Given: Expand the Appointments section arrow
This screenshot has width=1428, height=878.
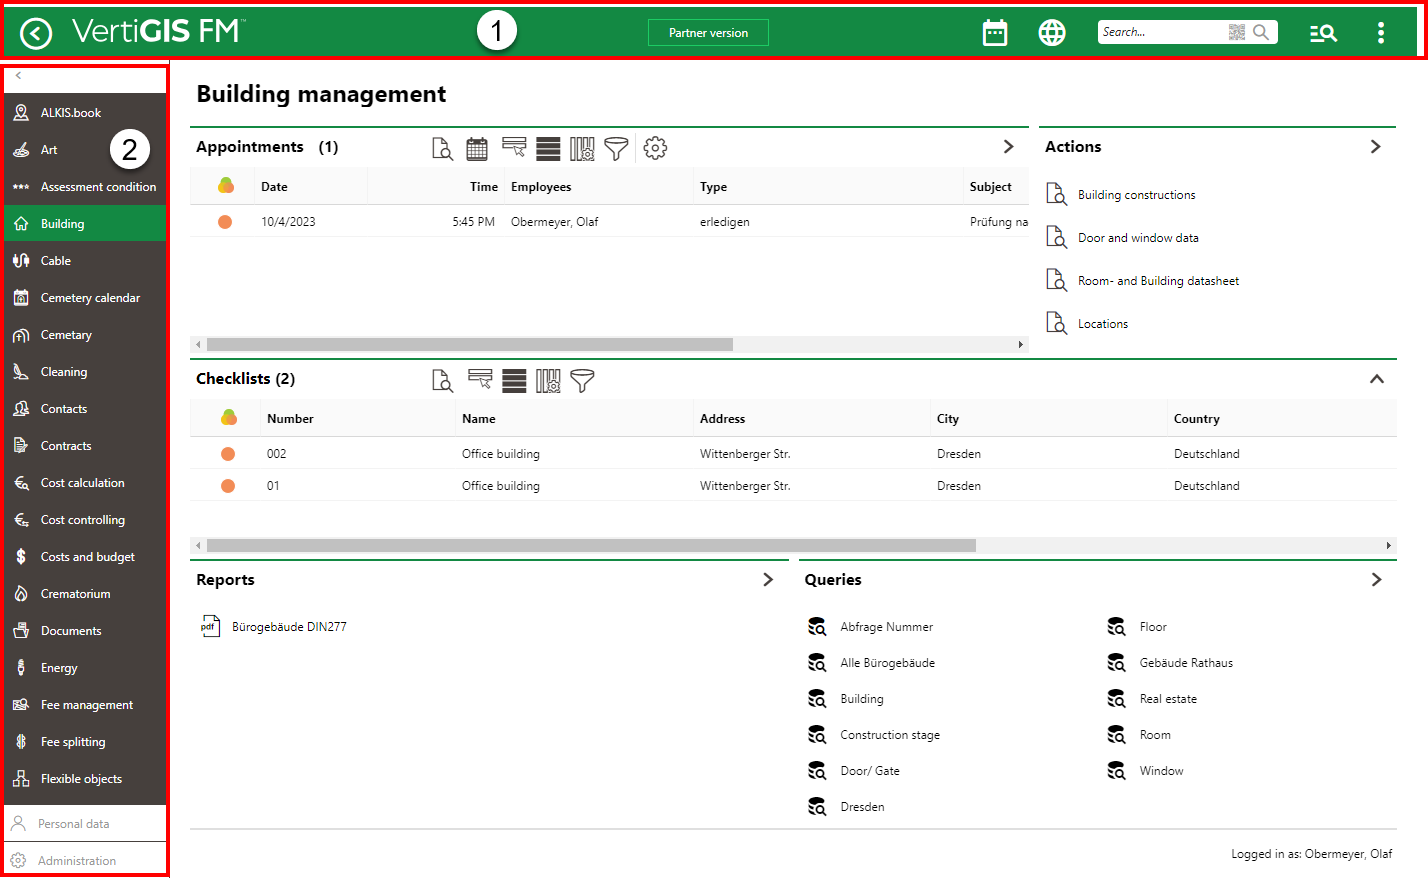Looking at the screenshot, I should click(1008, 147).
